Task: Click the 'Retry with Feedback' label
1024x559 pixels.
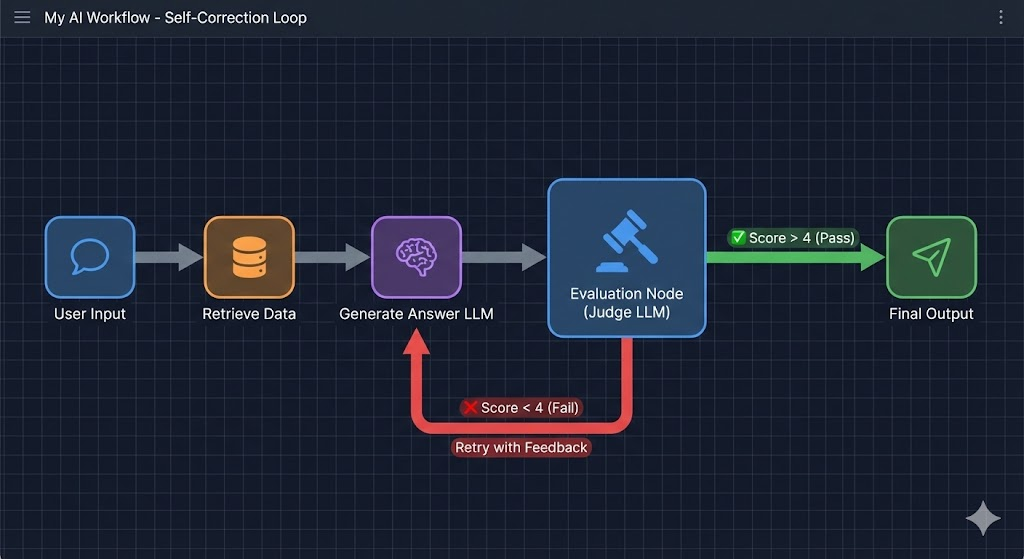Action: click(x=521, y=447)
